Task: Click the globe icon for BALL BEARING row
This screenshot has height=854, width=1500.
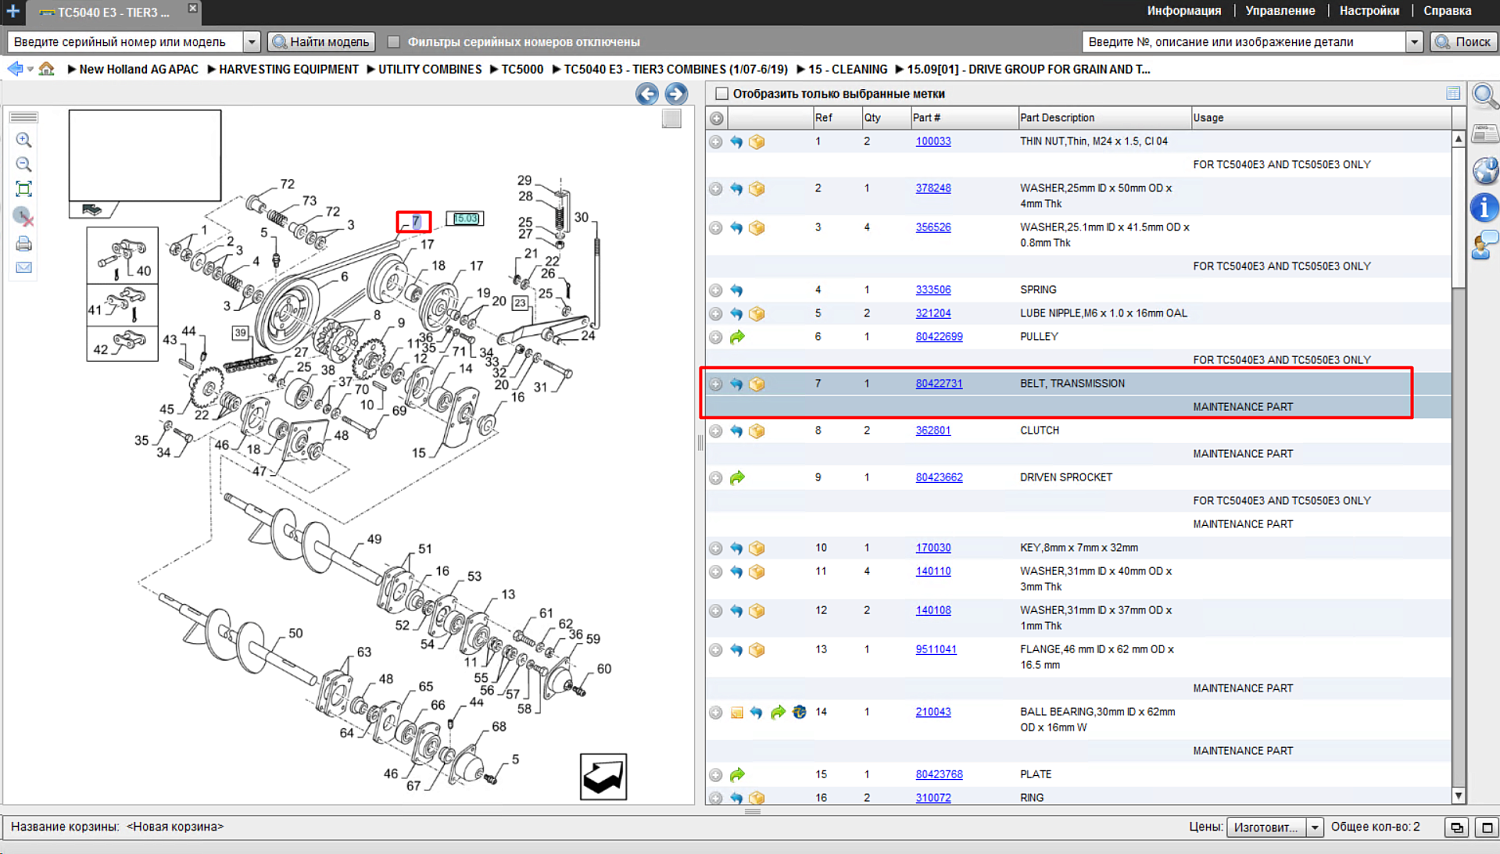Action: 799,712
